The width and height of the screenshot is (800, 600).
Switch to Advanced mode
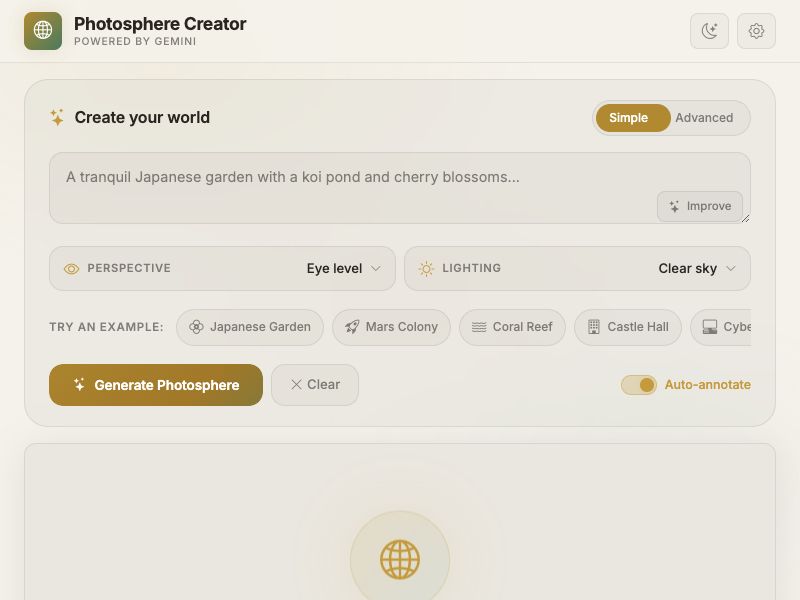coord(704,117)
